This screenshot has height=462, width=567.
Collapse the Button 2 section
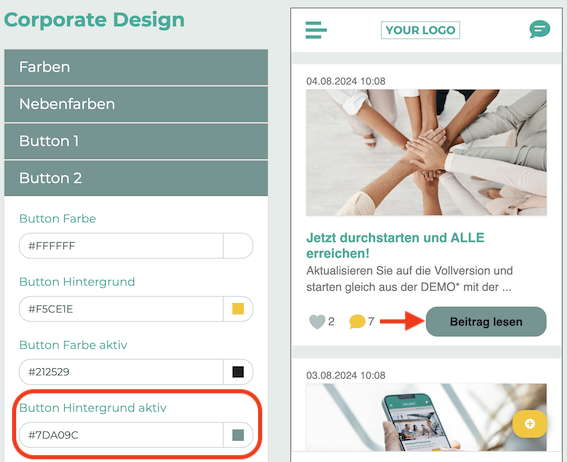click(x=136, y=178)
